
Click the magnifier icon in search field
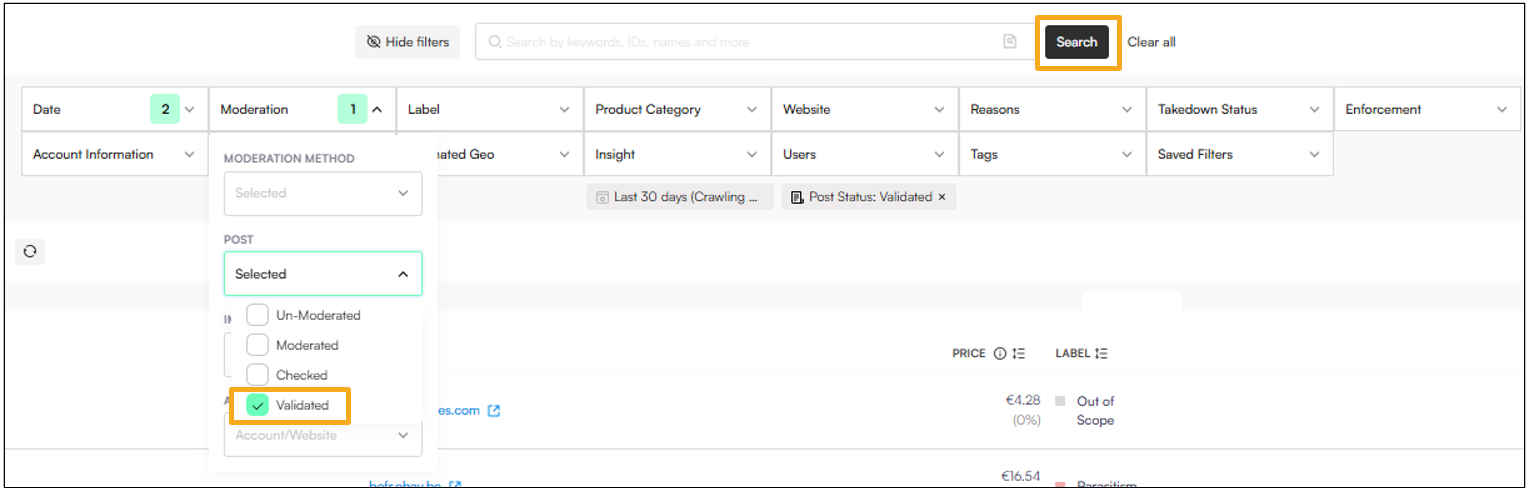pos(494,42)
